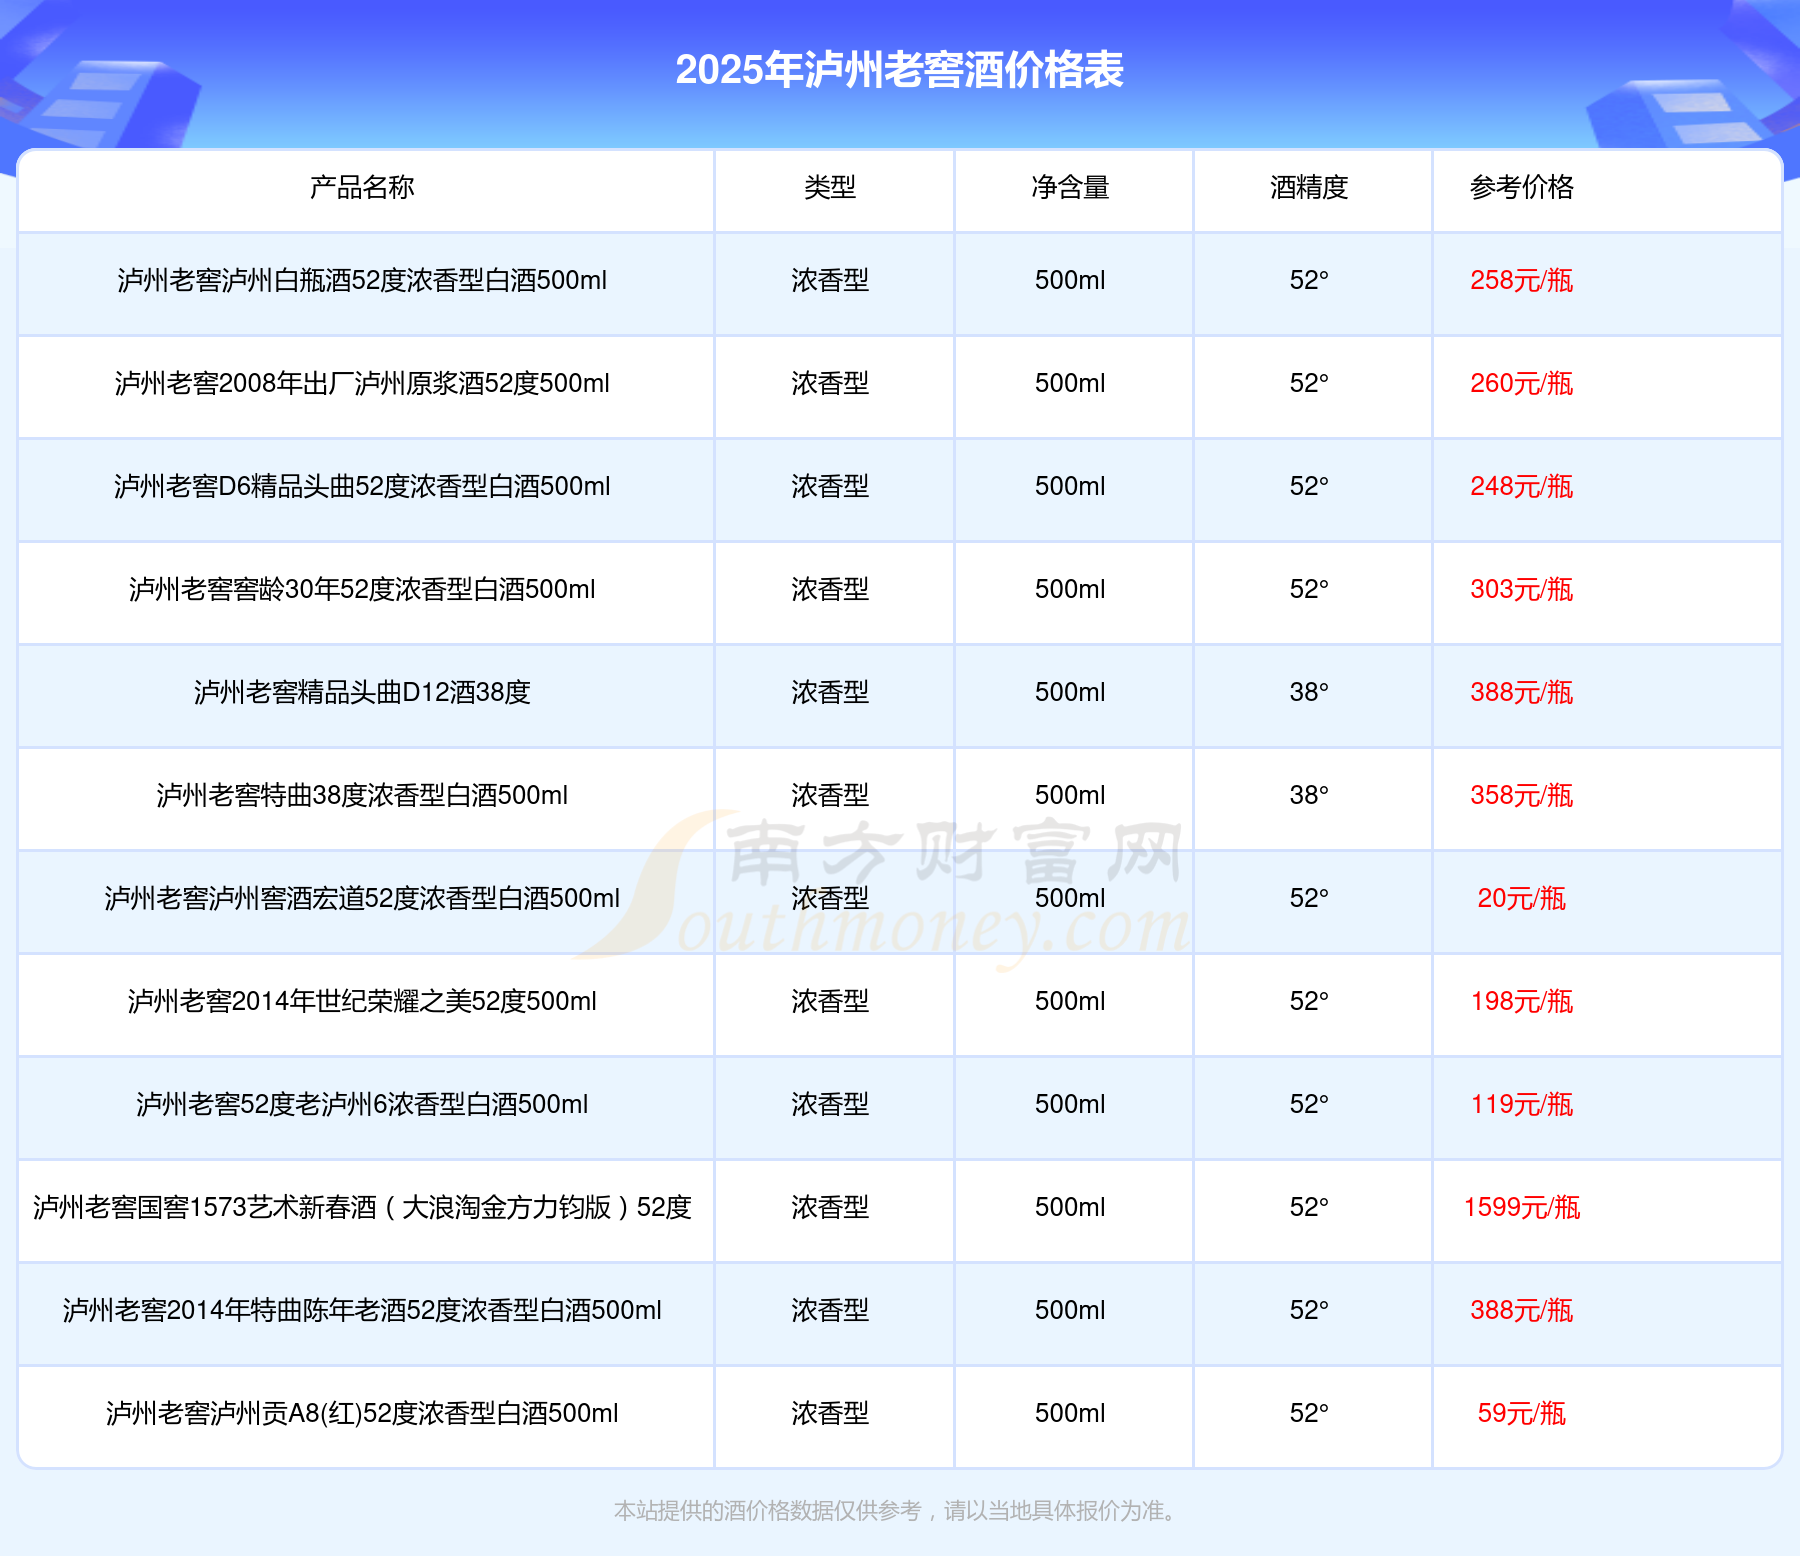Click the 388元/瓶 price for 2014年特曲陈年老酒
The width and height of the screenshot is (1800, 1560).
[x=1521, y=1311]
